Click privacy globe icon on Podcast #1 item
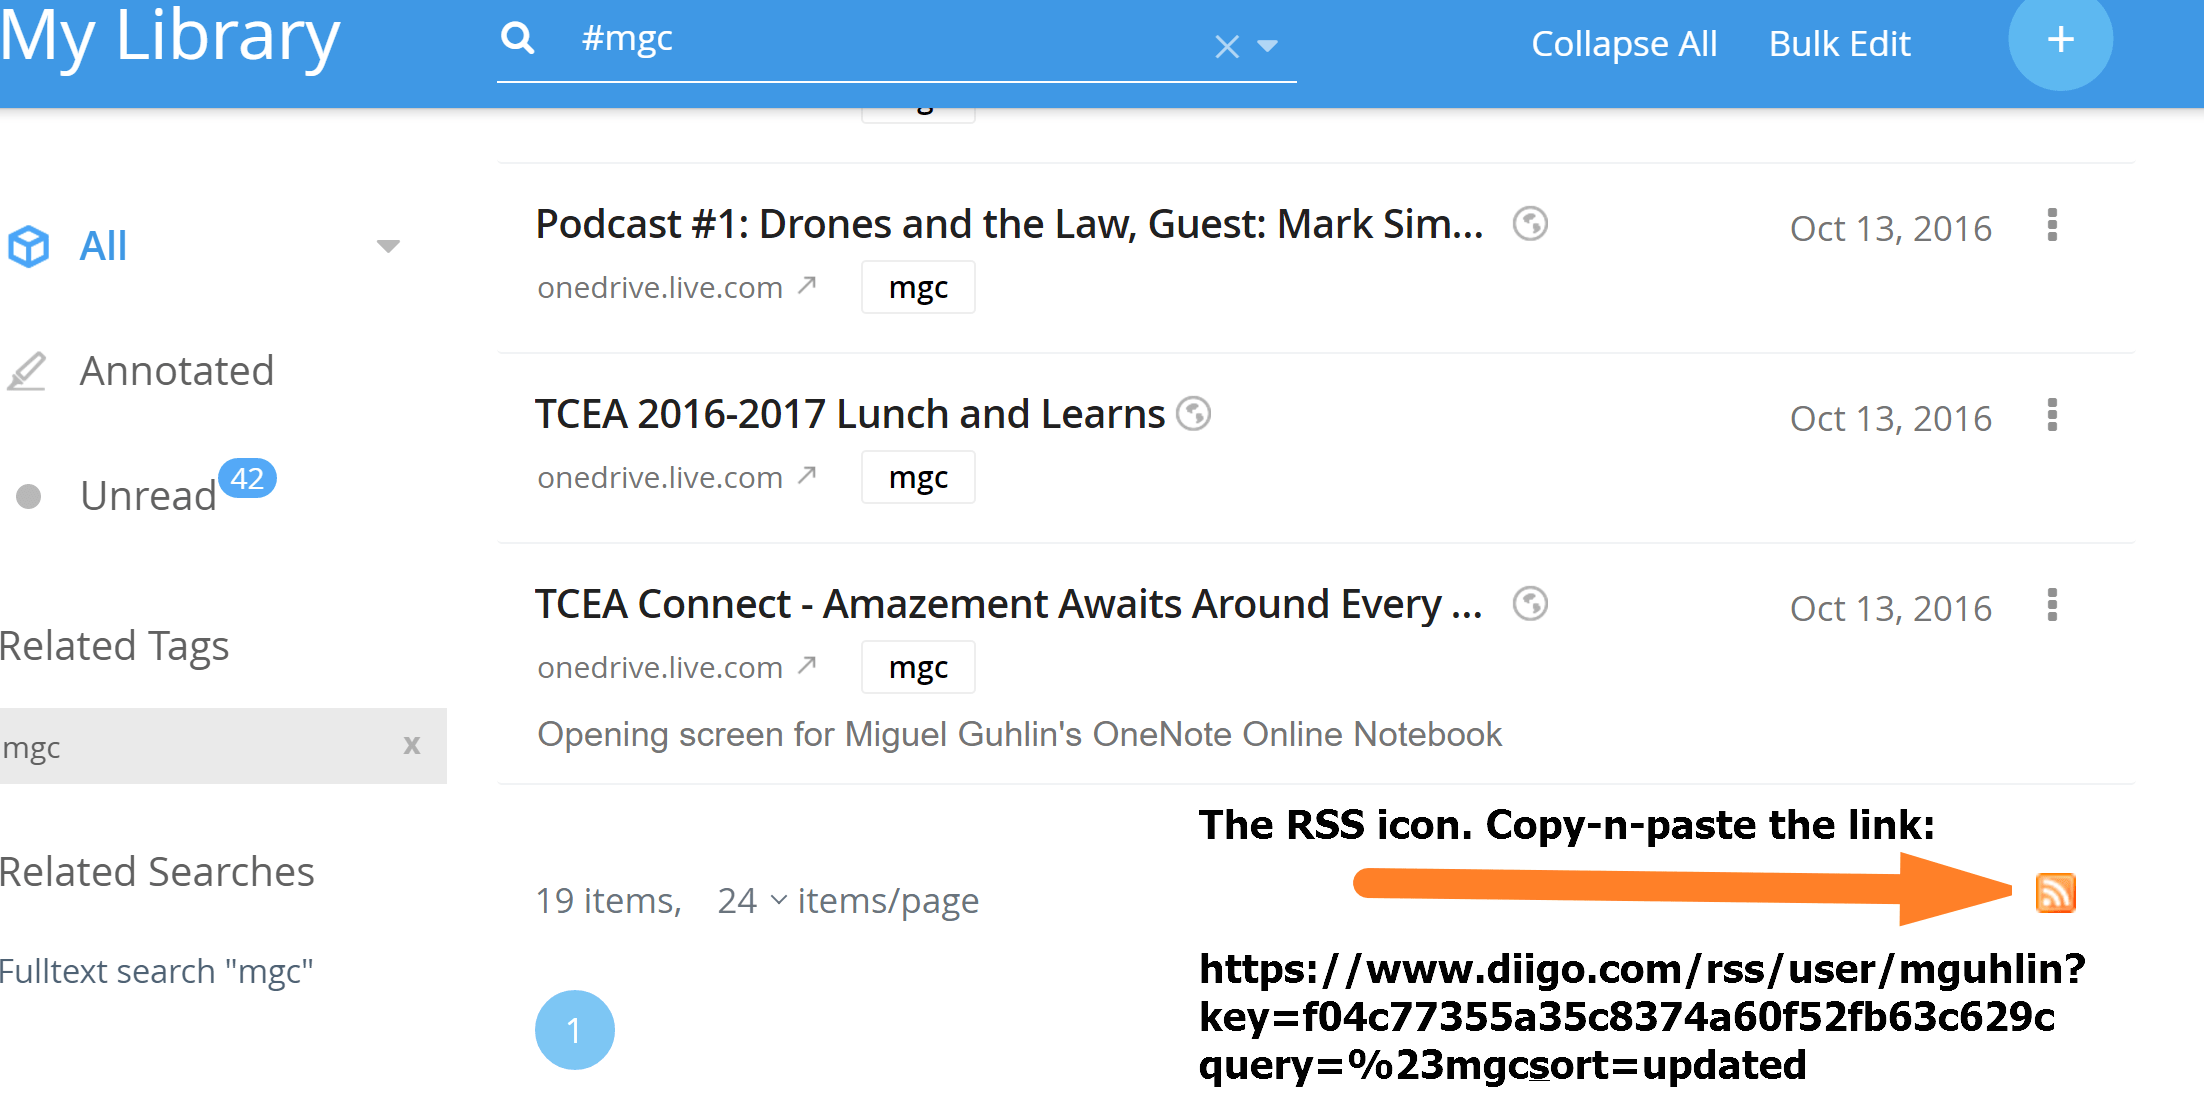 tap(1530, 224)
